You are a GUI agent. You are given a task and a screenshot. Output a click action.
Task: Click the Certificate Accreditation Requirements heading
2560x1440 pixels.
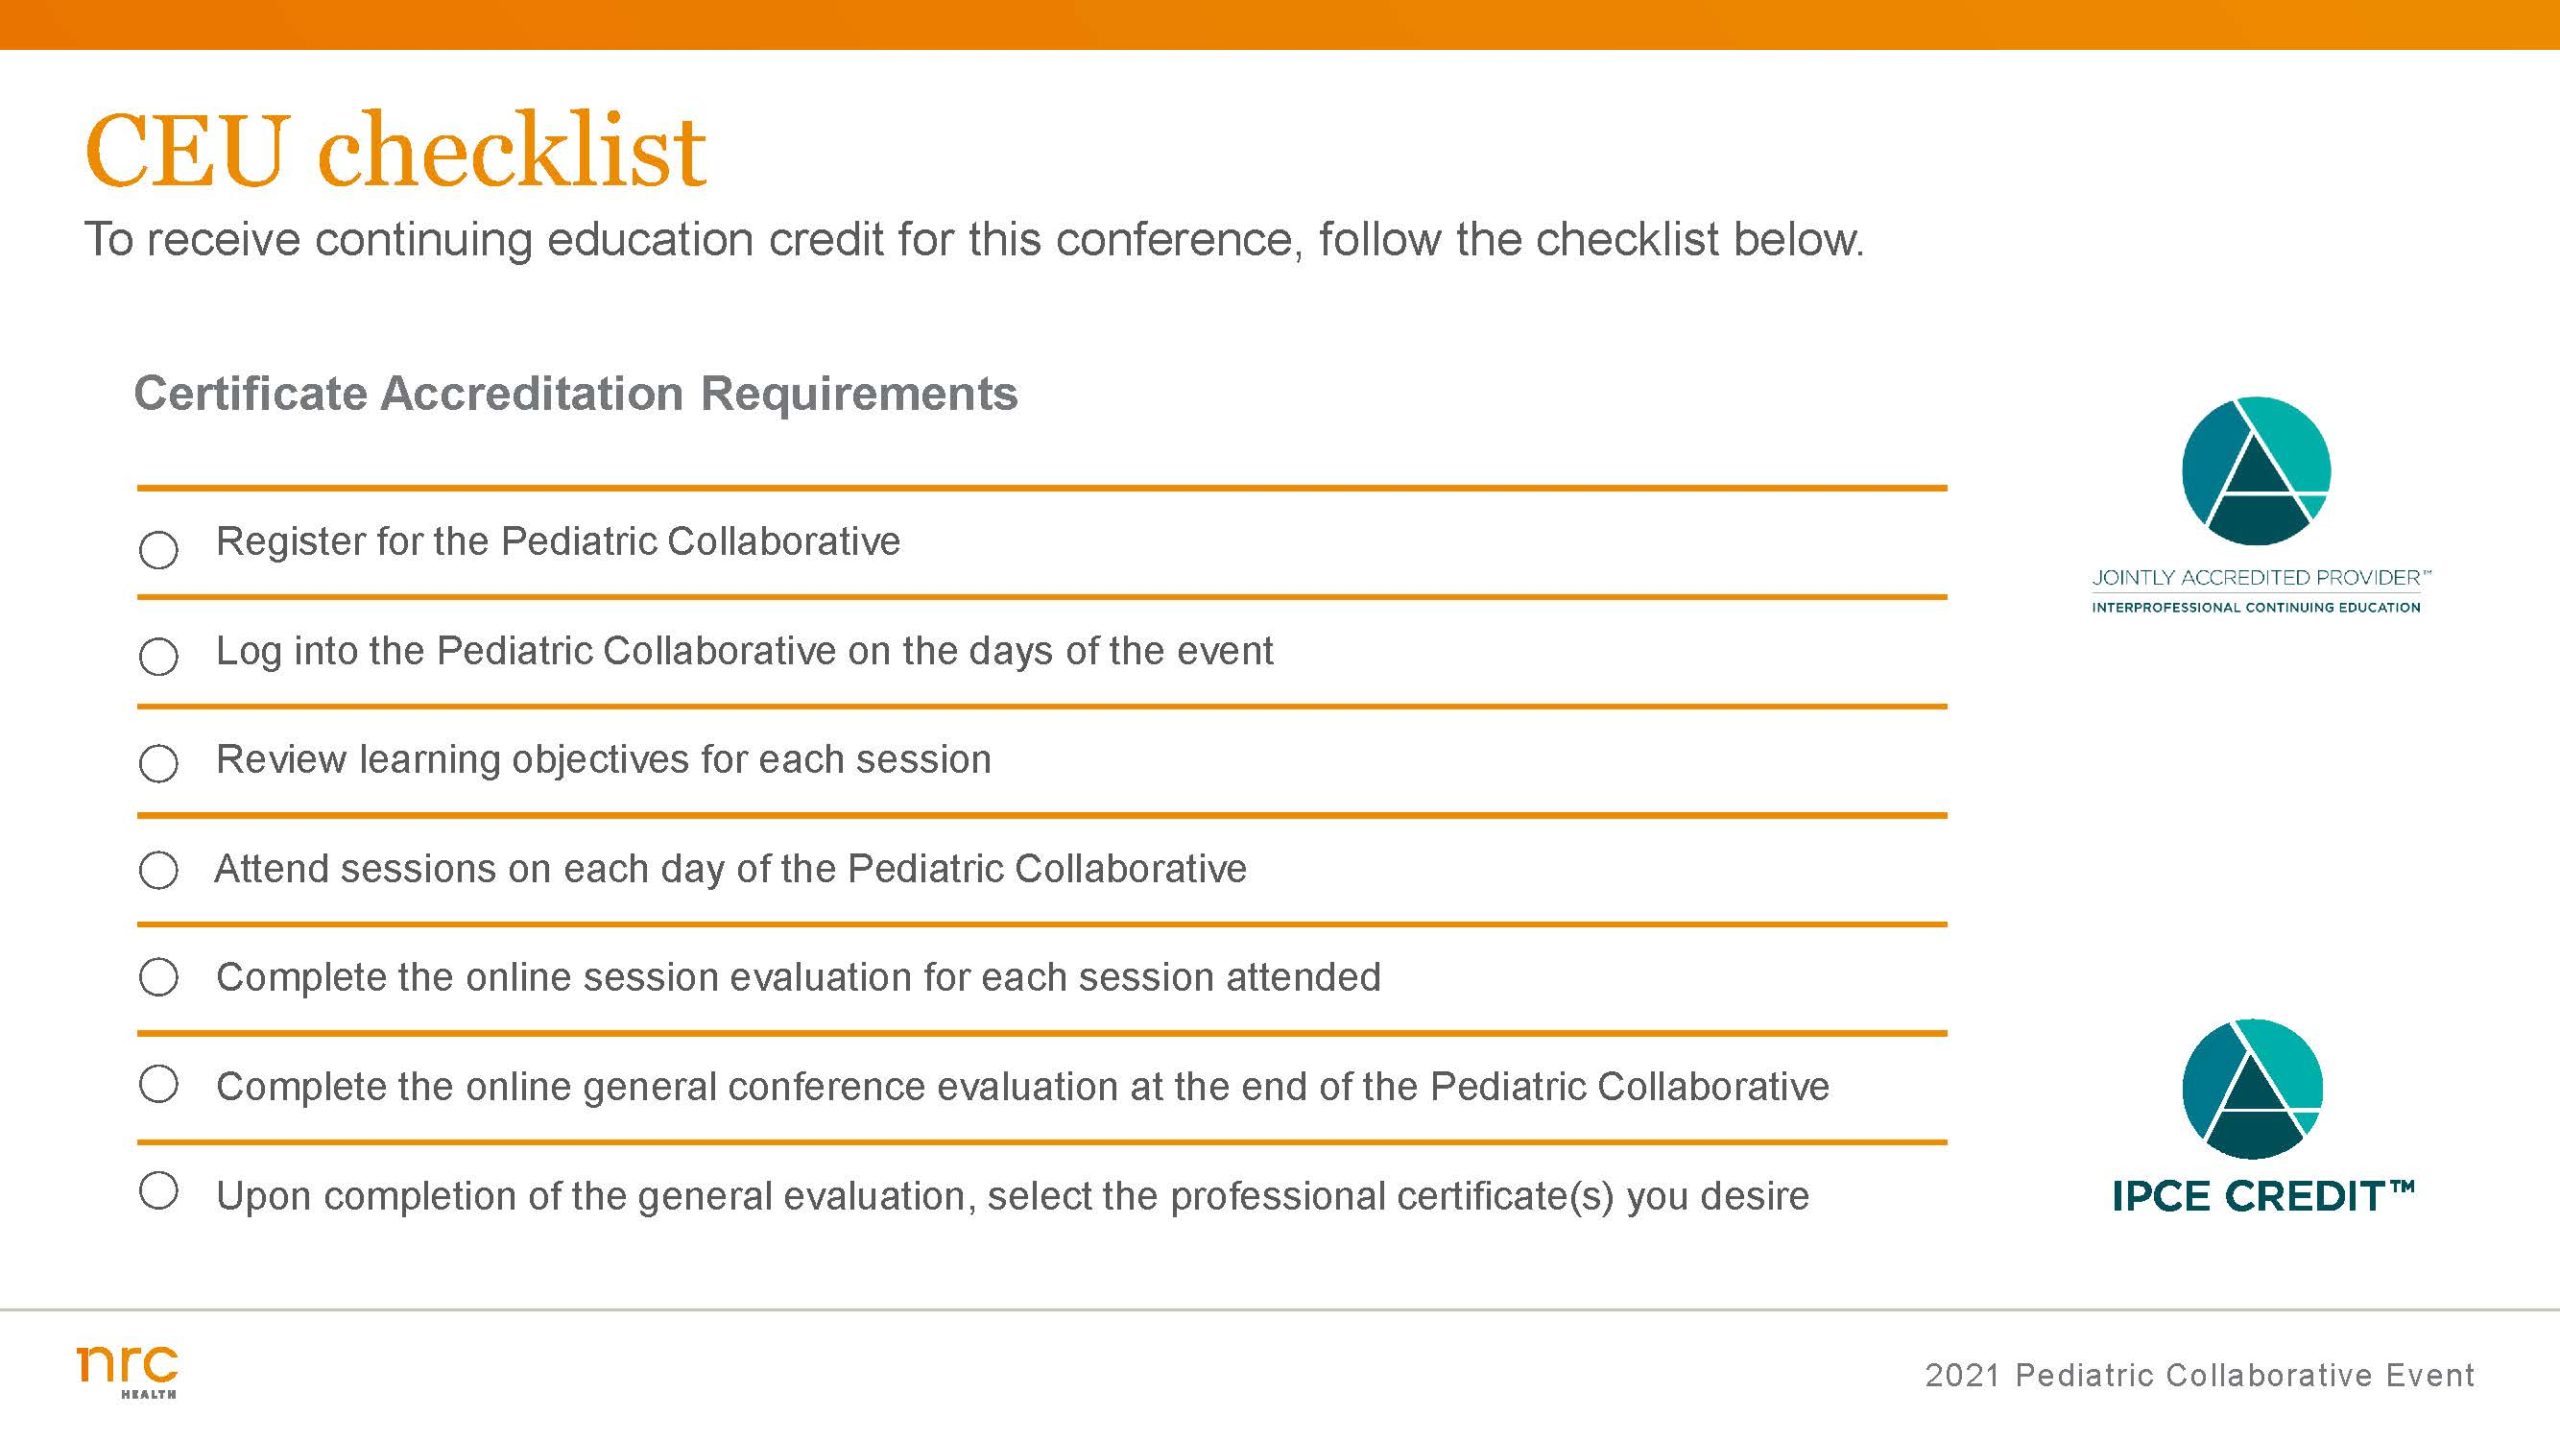pos(576,393)
